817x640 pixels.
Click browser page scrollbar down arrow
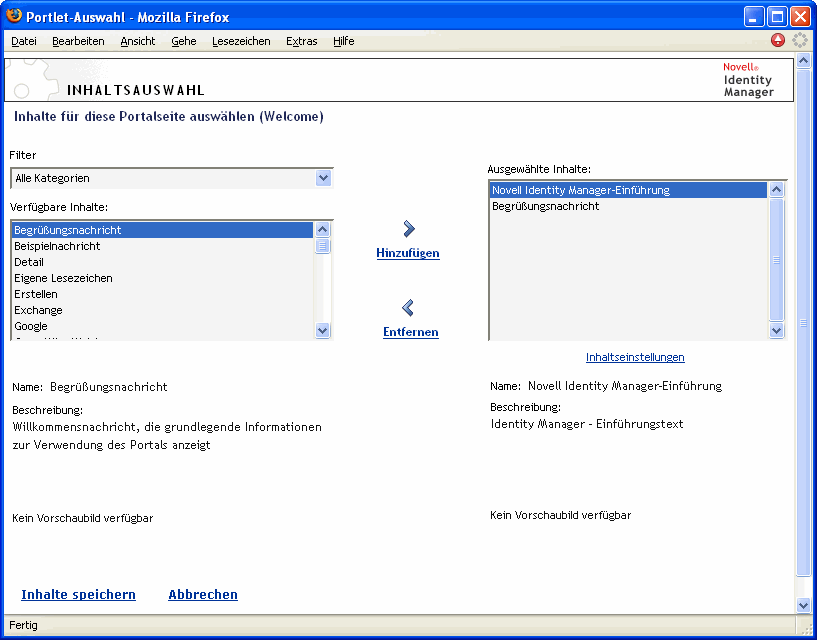(x=803, y=605)
